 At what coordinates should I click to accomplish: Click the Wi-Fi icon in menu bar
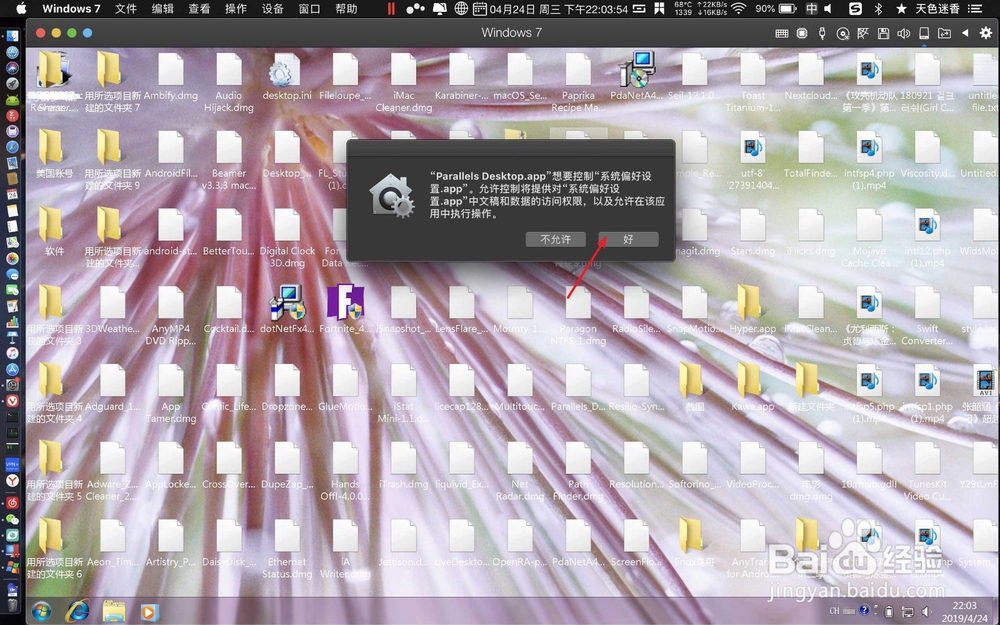tap(739, 8)
